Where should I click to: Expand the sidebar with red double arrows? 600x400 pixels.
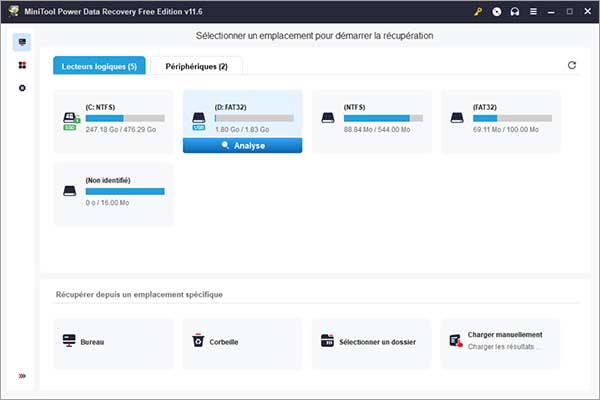(x=23, y=376)
